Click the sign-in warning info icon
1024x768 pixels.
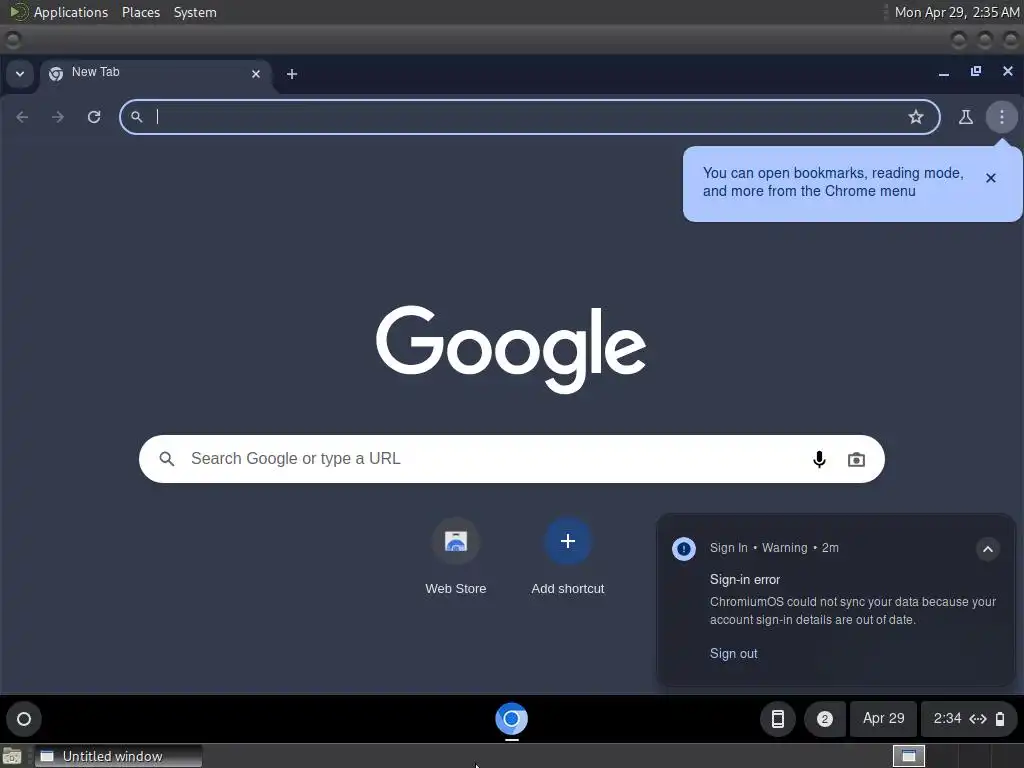tap(684, 549)
